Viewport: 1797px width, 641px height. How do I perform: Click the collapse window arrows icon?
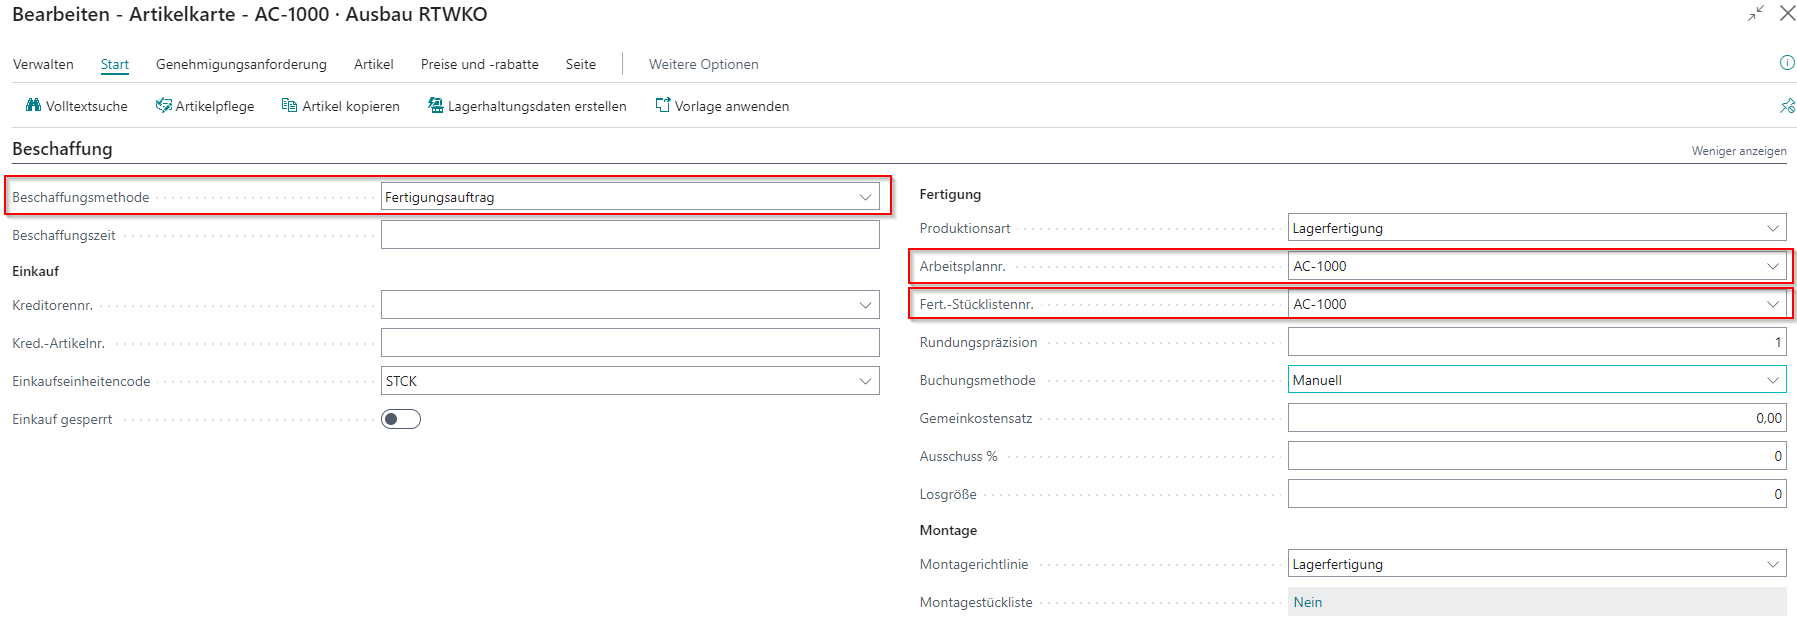[1756, 14]
